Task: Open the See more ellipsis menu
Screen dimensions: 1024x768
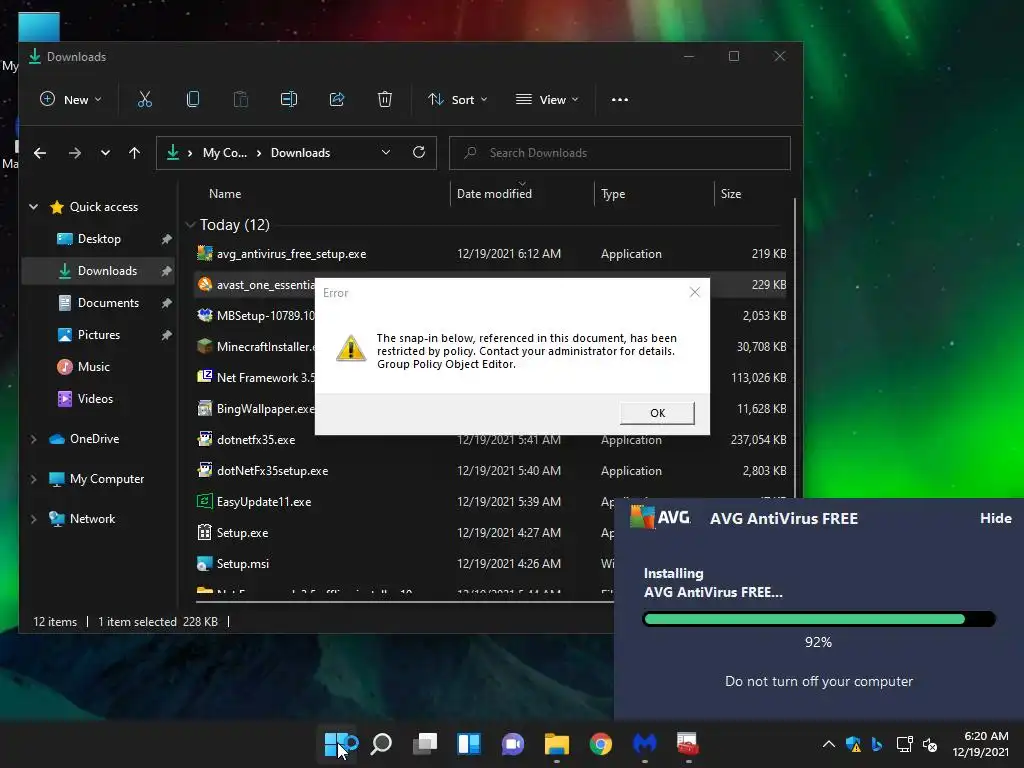Action: 620,100
